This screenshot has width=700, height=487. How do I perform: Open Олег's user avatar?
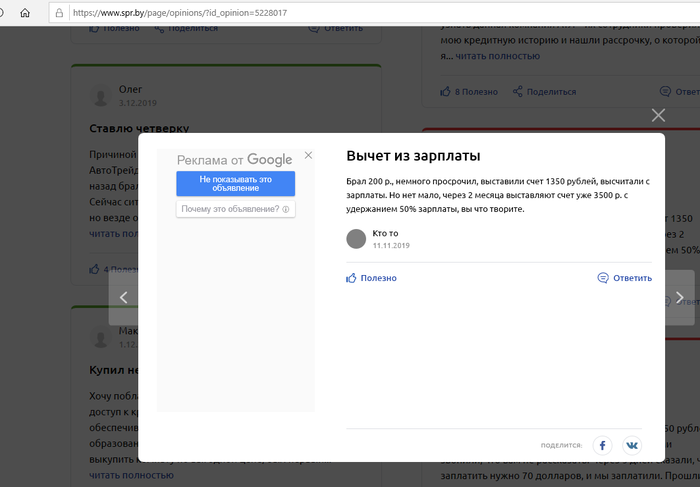tap(101, 96)
